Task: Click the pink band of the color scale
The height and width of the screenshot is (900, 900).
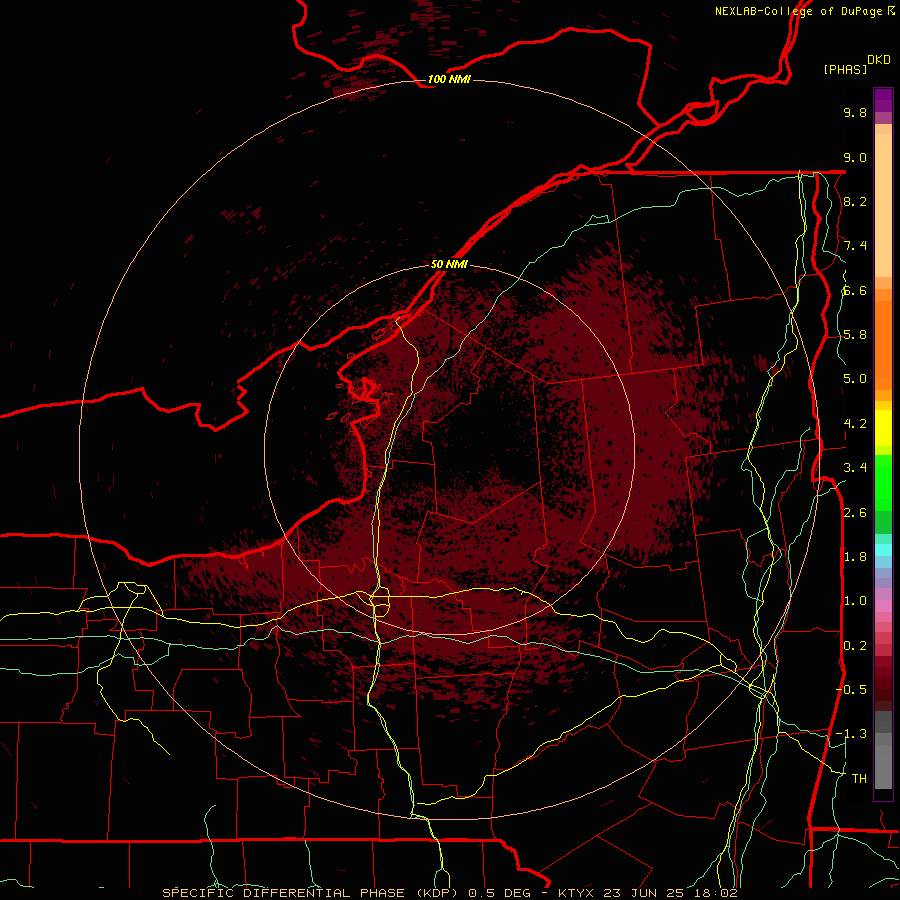Action: (x=883, y=606)
